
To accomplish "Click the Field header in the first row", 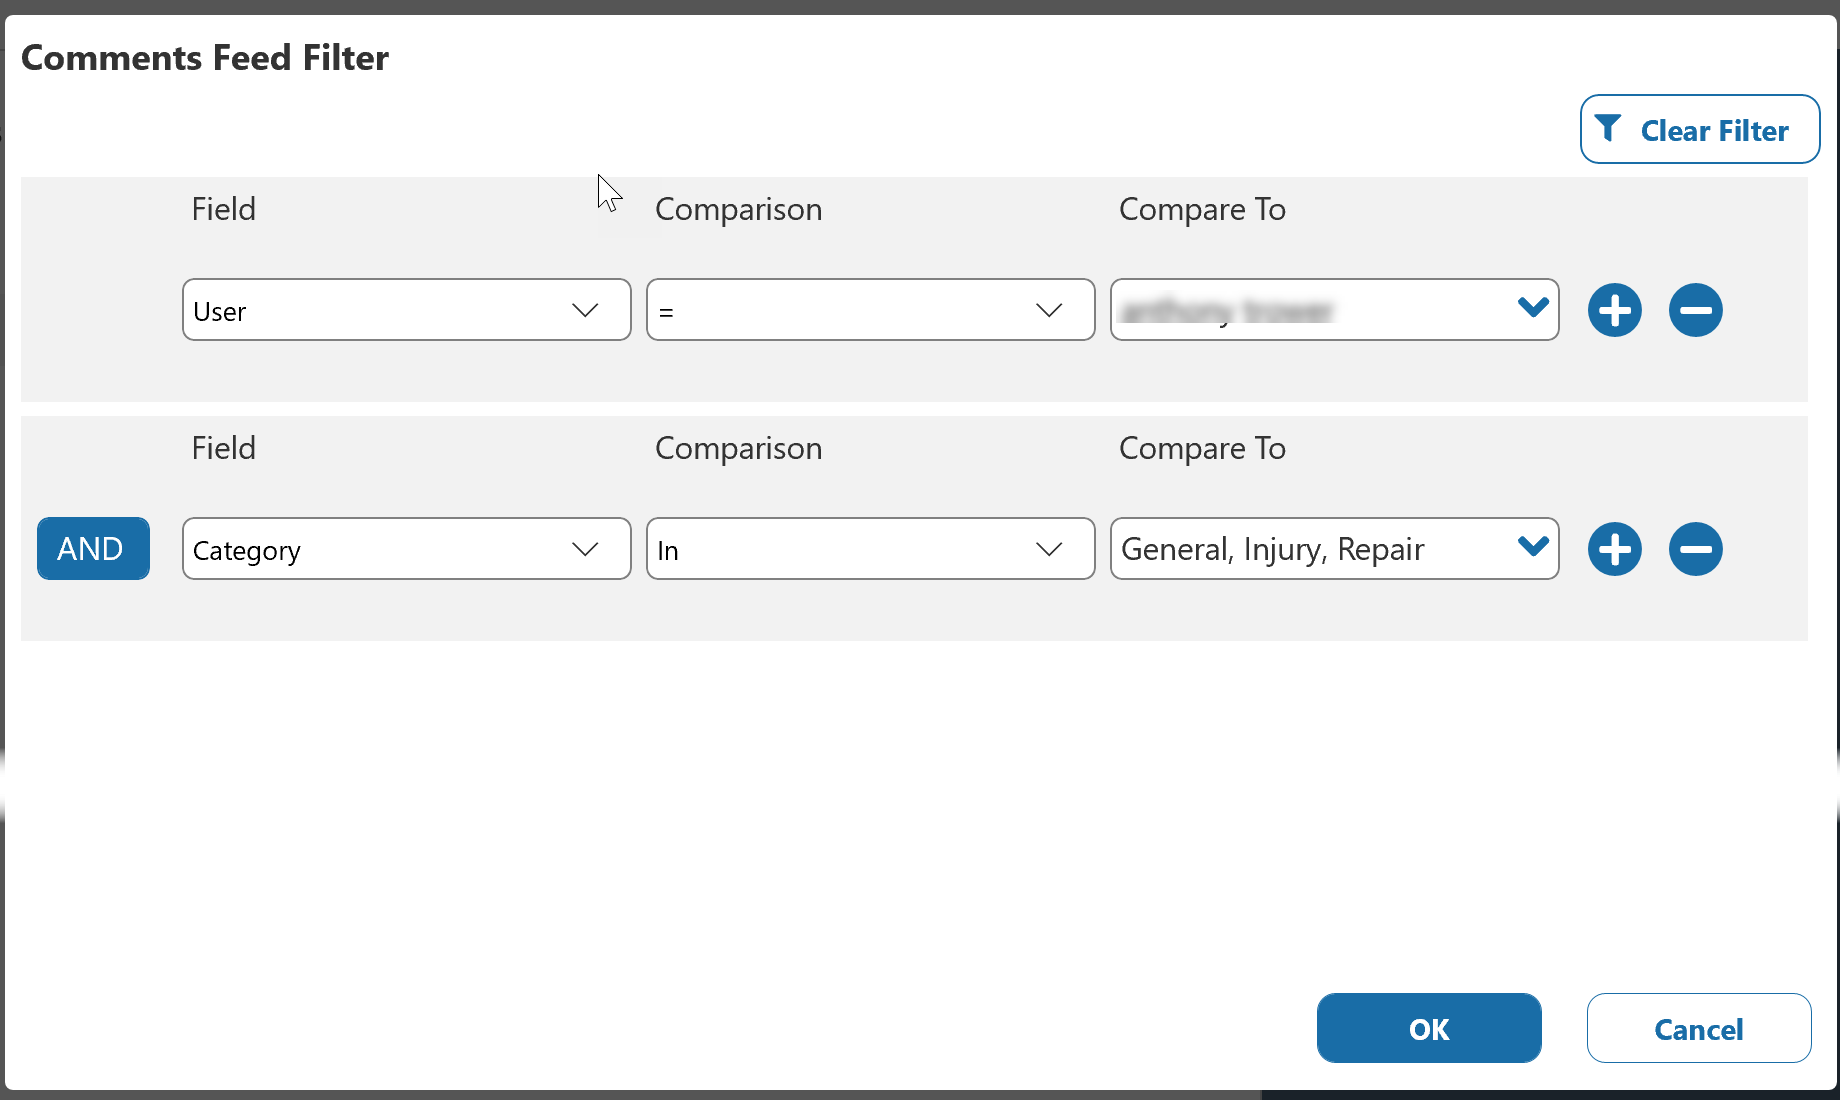I will [x=223, y=209].
